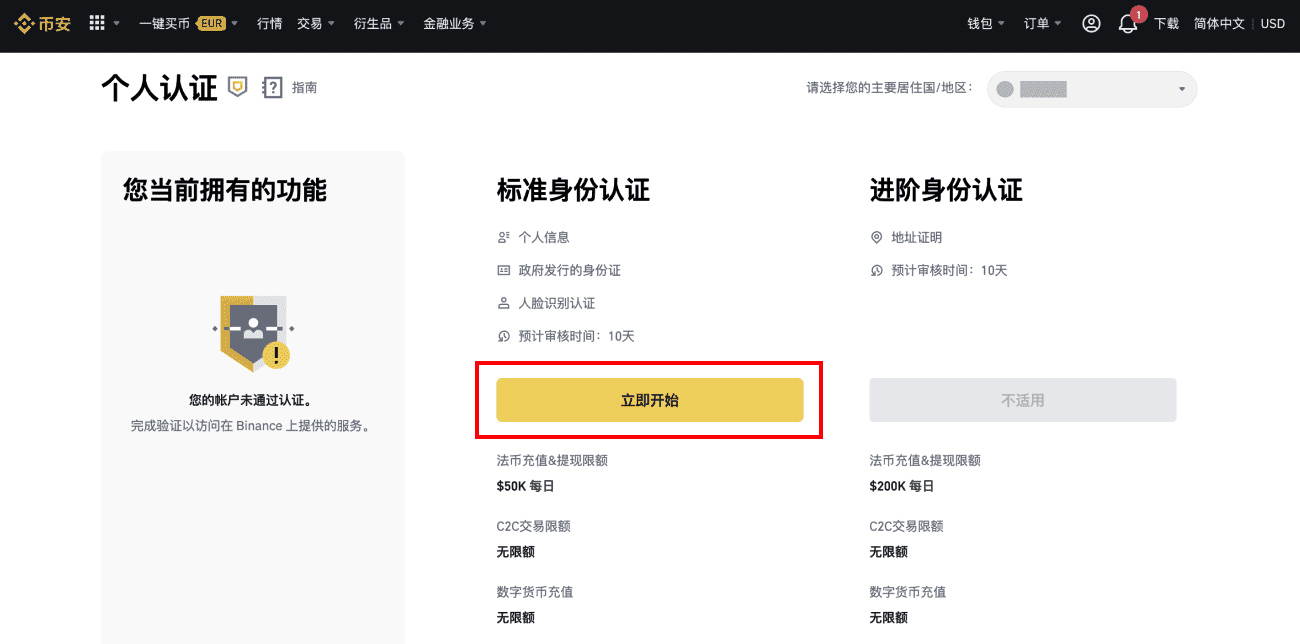Expand the 交易 dropdown menu
The width and height of the screenshot is (1300, 644).
pos(311,23)
